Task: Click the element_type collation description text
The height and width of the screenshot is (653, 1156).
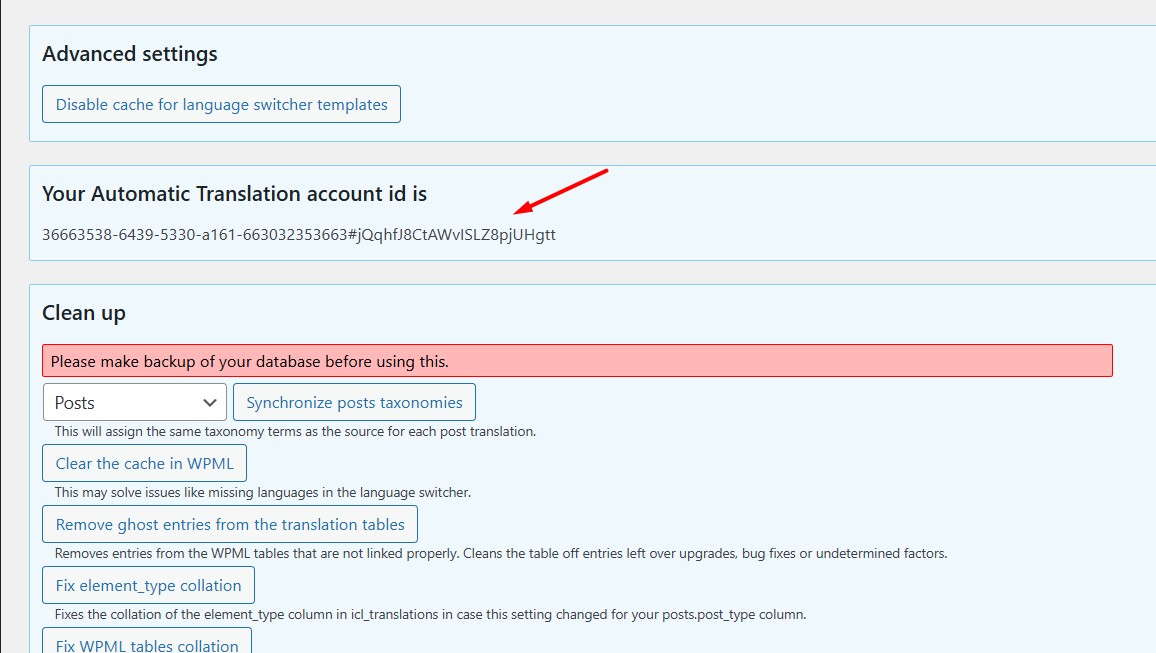Action: point(430,614)
